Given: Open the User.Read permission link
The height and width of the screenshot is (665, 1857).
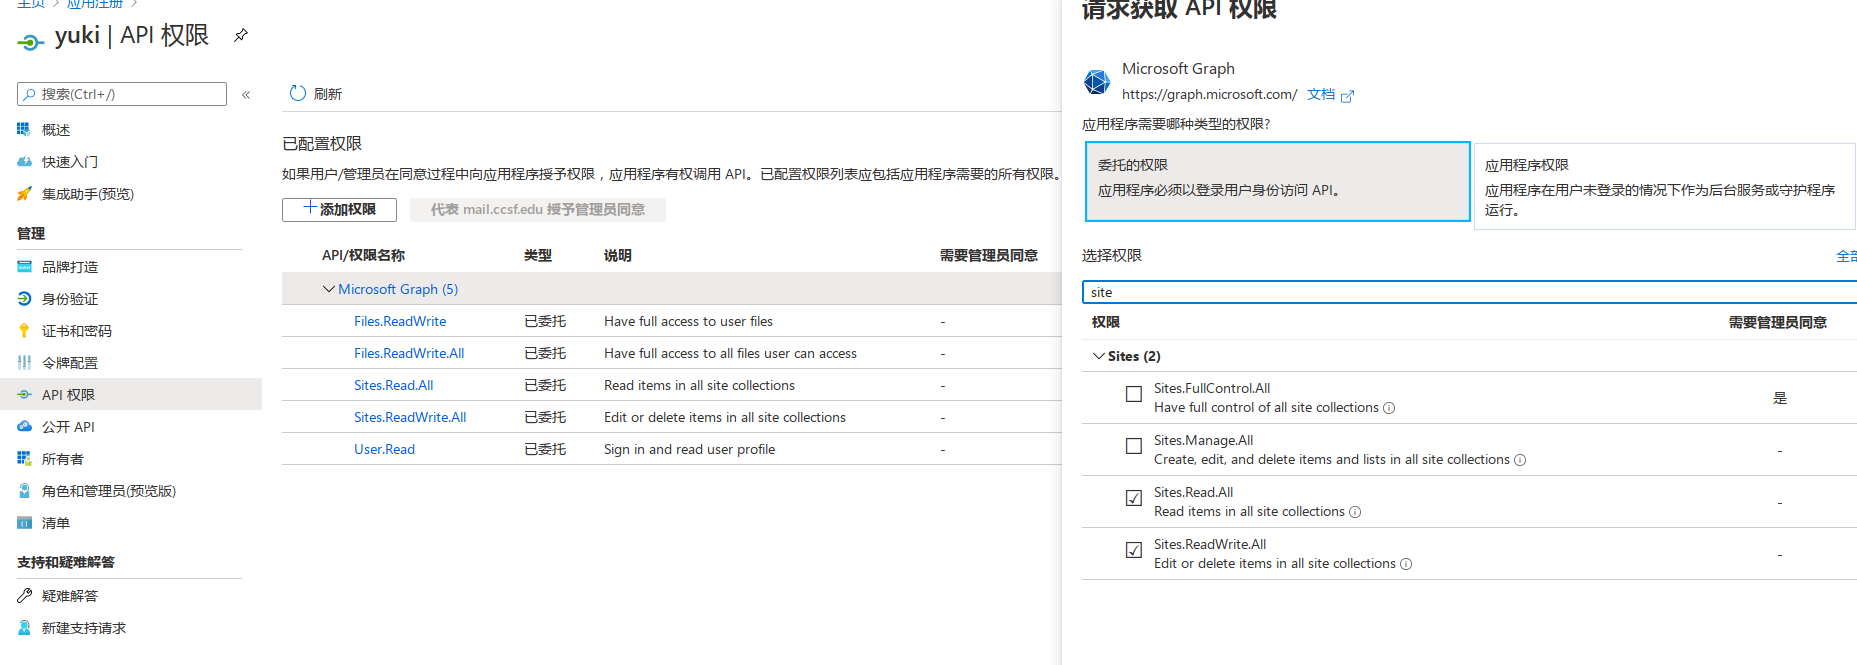Looking at the screenshot, I should coord(384,449).
